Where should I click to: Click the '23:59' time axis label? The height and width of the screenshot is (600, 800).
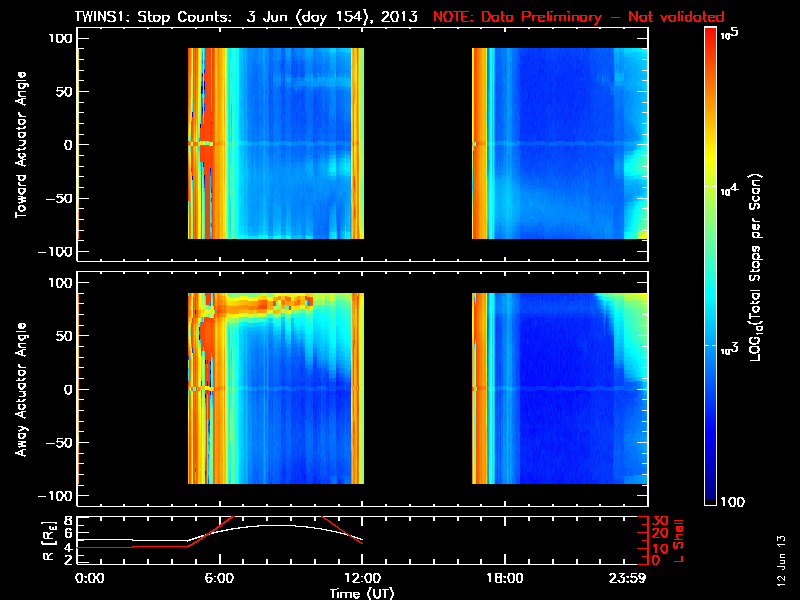[x=628, y=578]
